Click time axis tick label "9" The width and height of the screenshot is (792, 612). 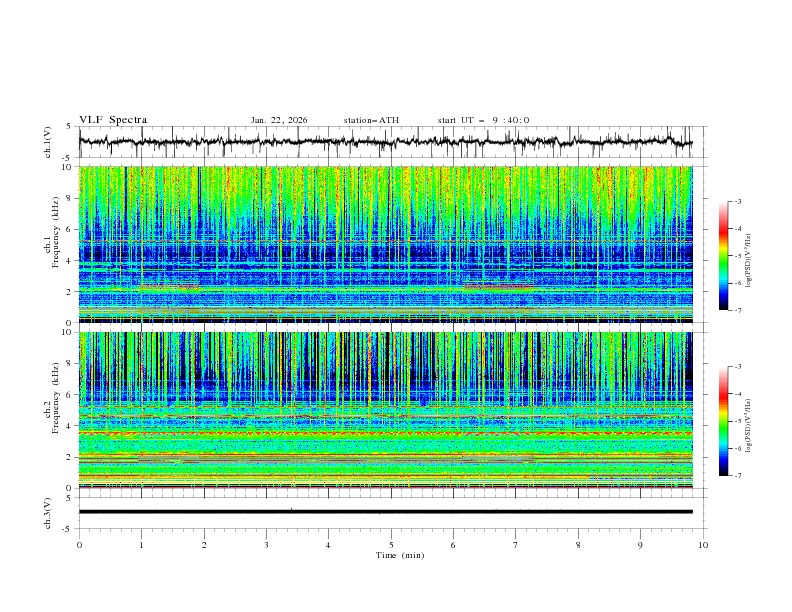coord(640,545)
